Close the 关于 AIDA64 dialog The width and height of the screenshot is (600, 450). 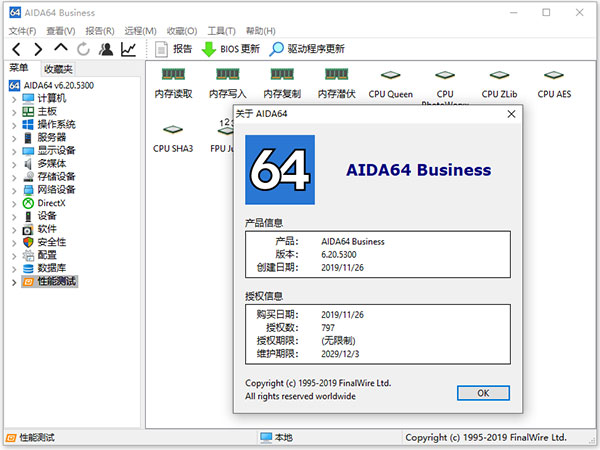511,114
